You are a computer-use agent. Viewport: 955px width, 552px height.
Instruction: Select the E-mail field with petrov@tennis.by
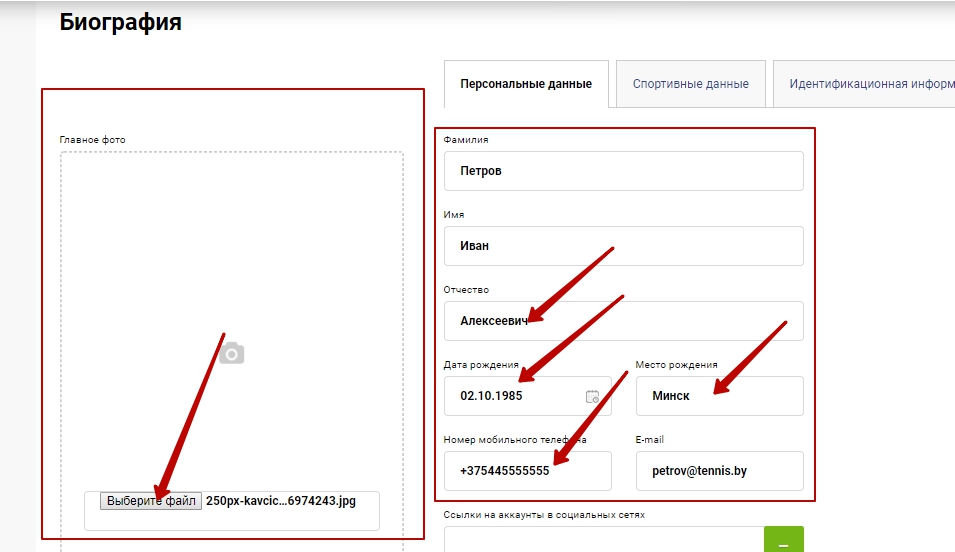pyautogui.click(x=719, y=471)
